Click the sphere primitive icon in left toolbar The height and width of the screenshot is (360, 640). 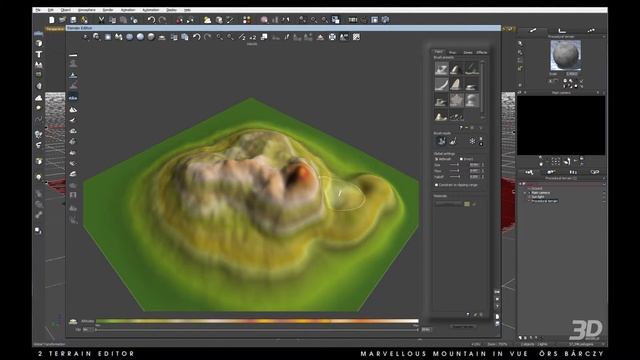coord(39,43)
